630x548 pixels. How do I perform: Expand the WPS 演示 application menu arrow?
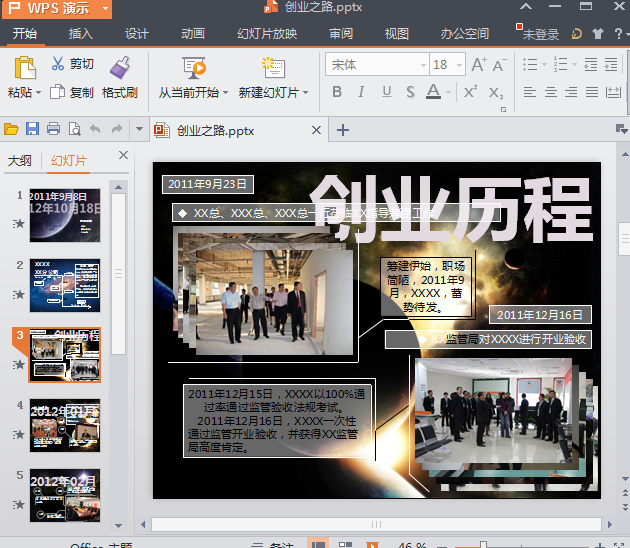point(105,8)
